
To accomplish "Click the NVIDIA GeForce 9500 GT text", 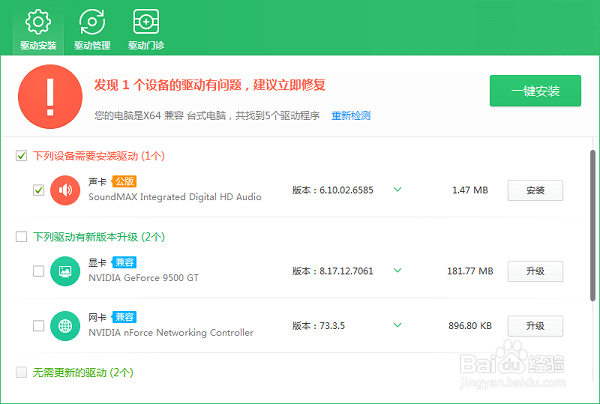I will 143,278.
